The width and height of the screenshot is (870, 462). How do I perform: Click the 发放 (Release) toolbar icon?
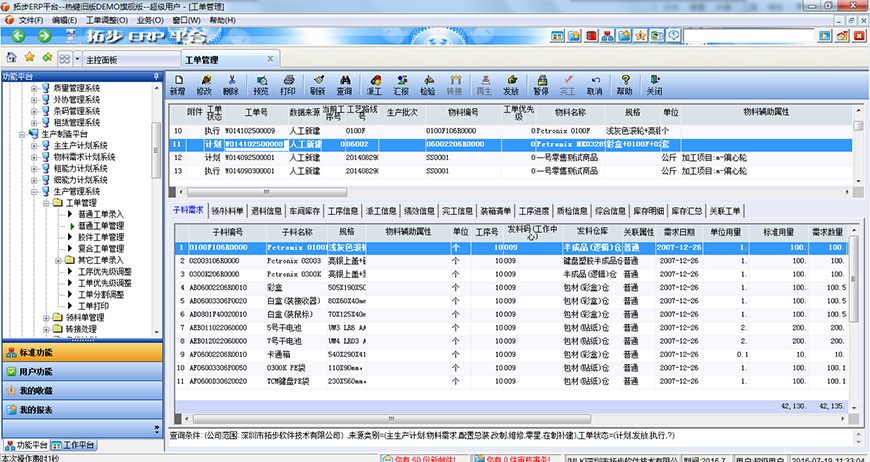[x=511, y=84]
